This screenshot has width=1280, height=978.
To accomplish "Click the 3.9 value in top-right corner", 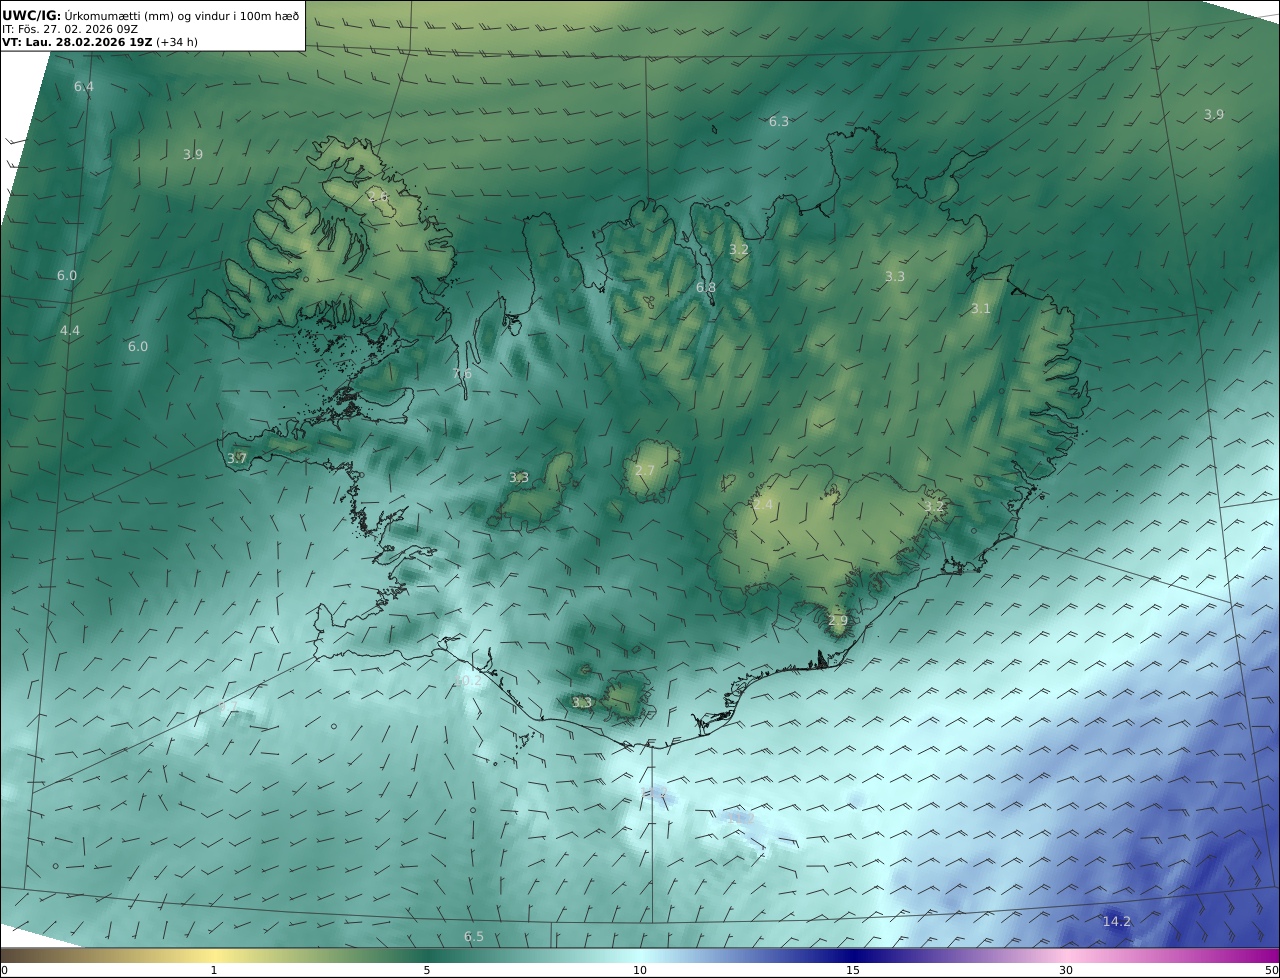I will (1214, 115).
